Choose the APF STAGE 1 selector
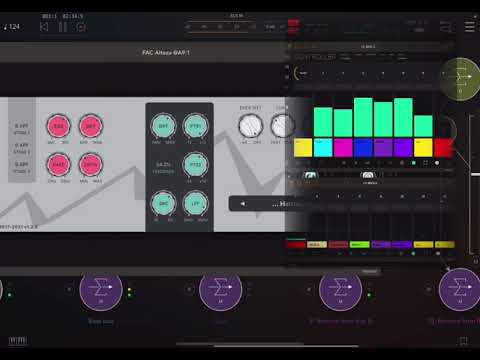The height and width of the screenshot is (360, 480). tap(22, 129)
